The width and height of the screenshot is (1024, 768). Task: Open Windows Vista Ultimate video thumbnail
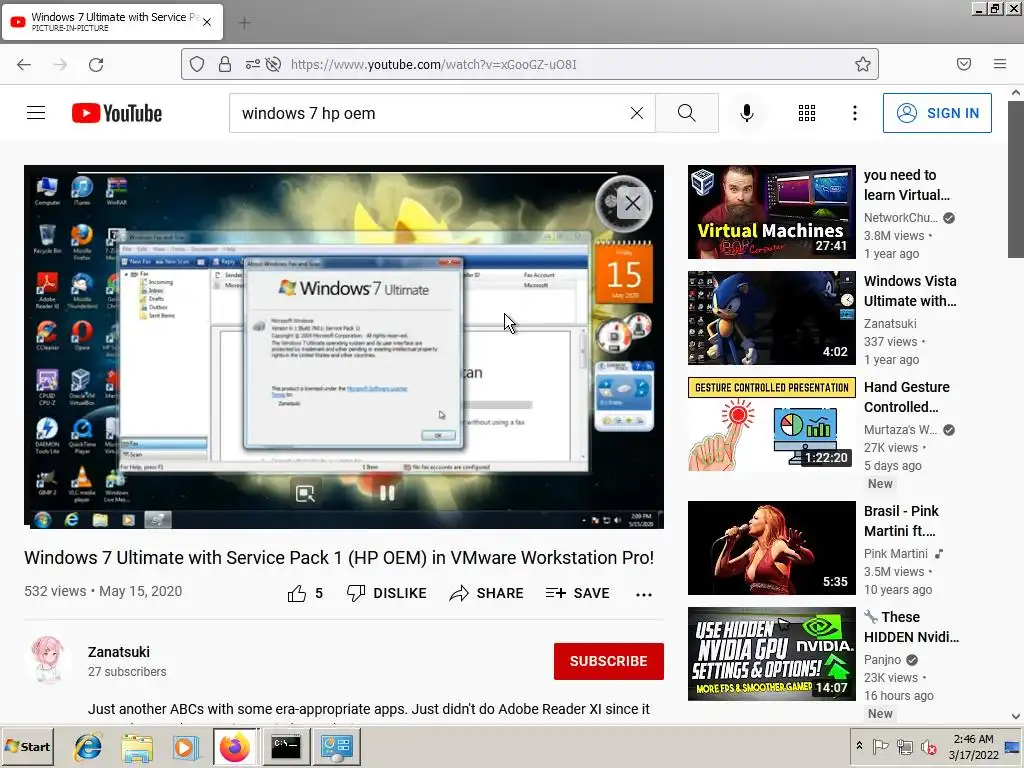(771, 318)
